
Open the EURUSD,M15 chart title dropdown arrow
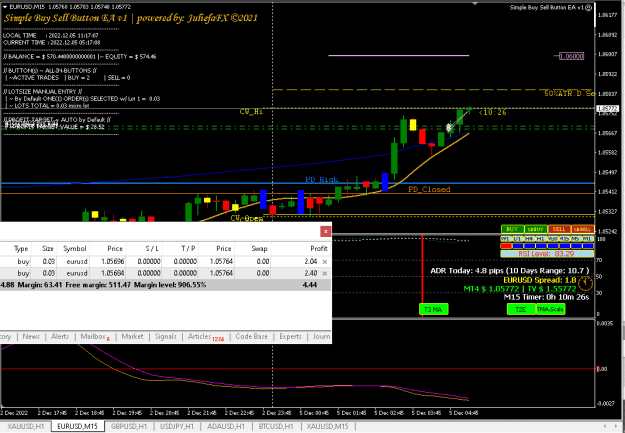(4, 7)
